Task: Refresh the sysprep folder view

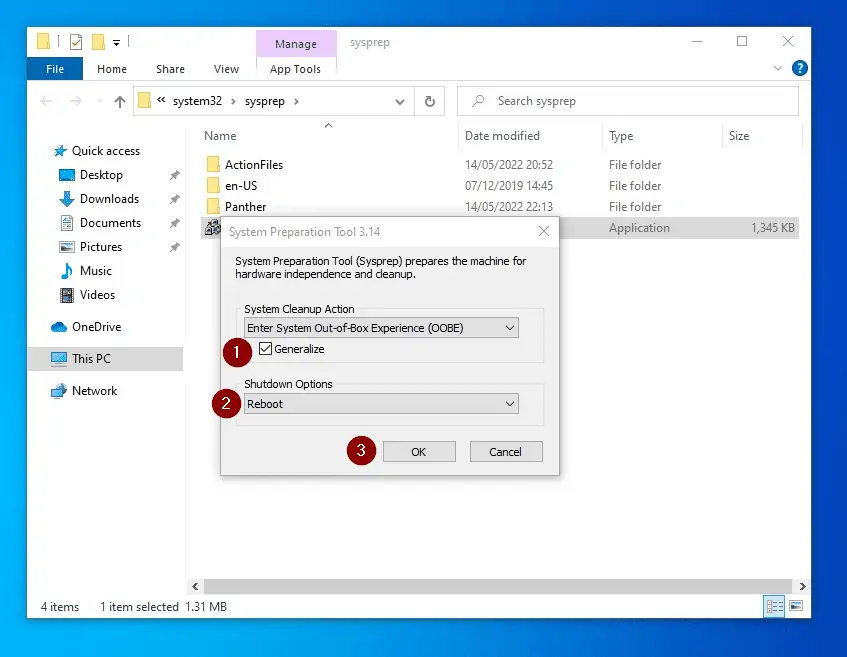Action: [429, 101]
